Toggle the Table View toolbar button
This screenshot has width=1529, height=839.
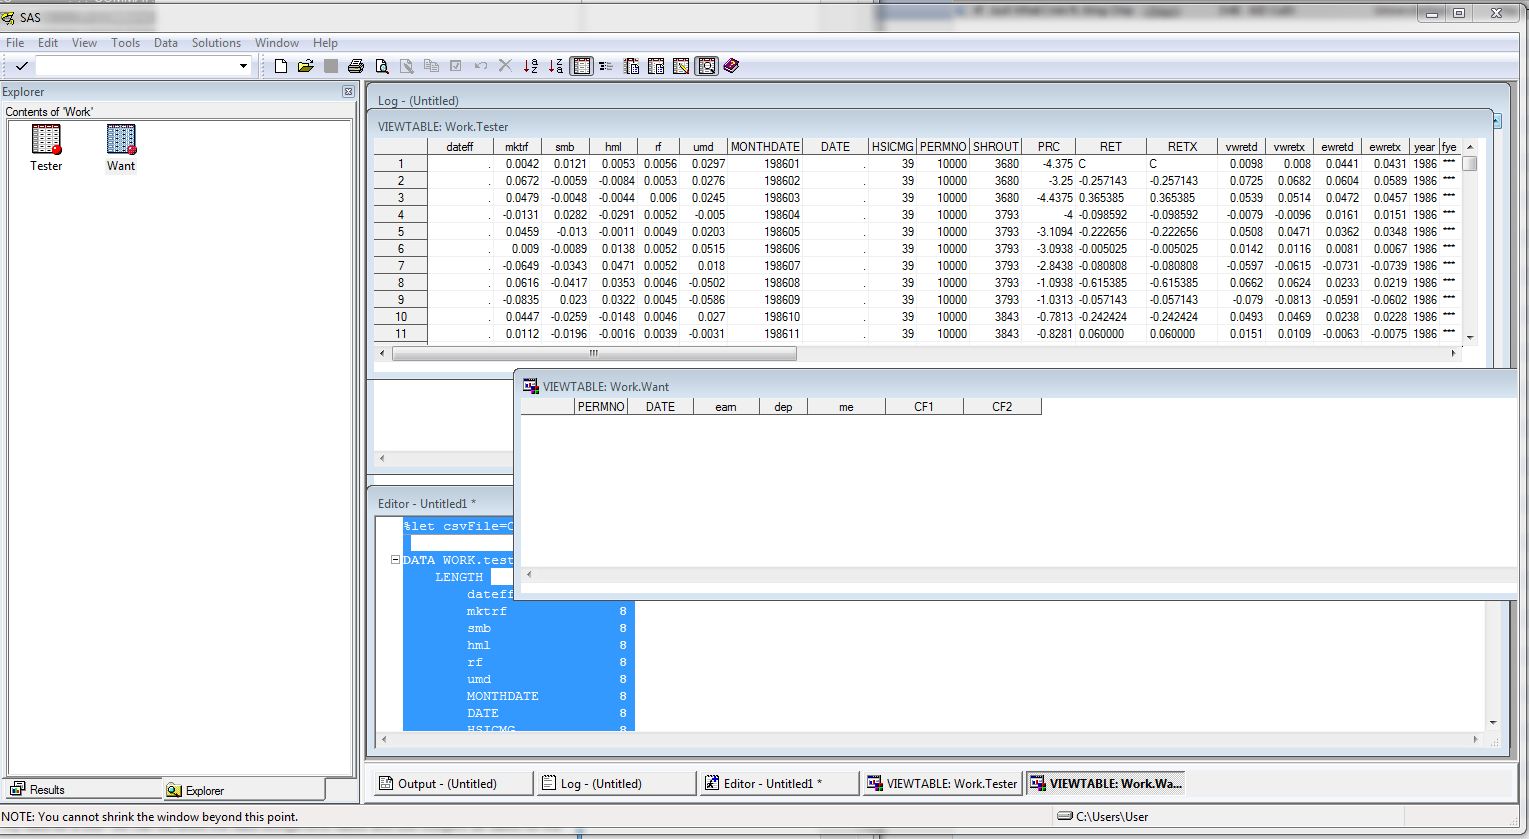click(x=581, y=66)
